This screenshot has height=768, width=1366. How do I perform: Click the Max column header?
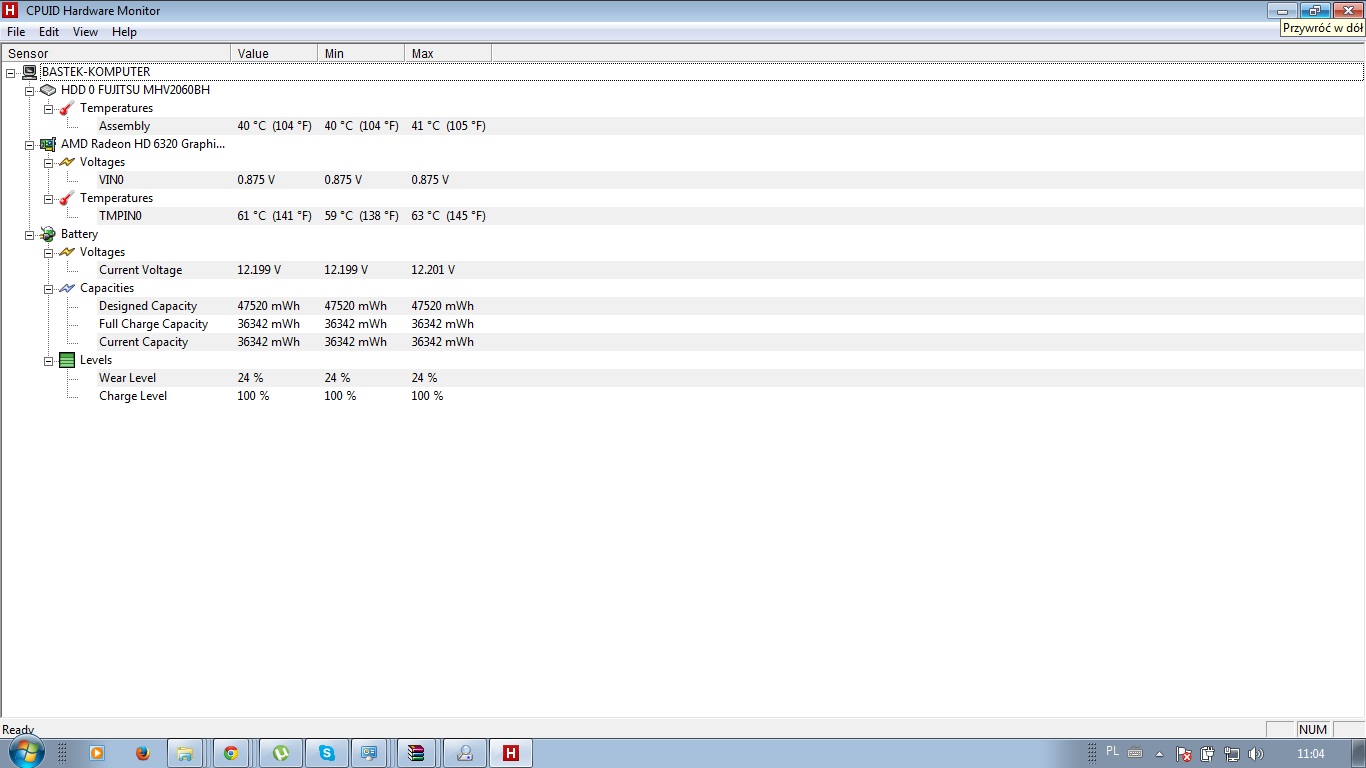tap(448, 53)
